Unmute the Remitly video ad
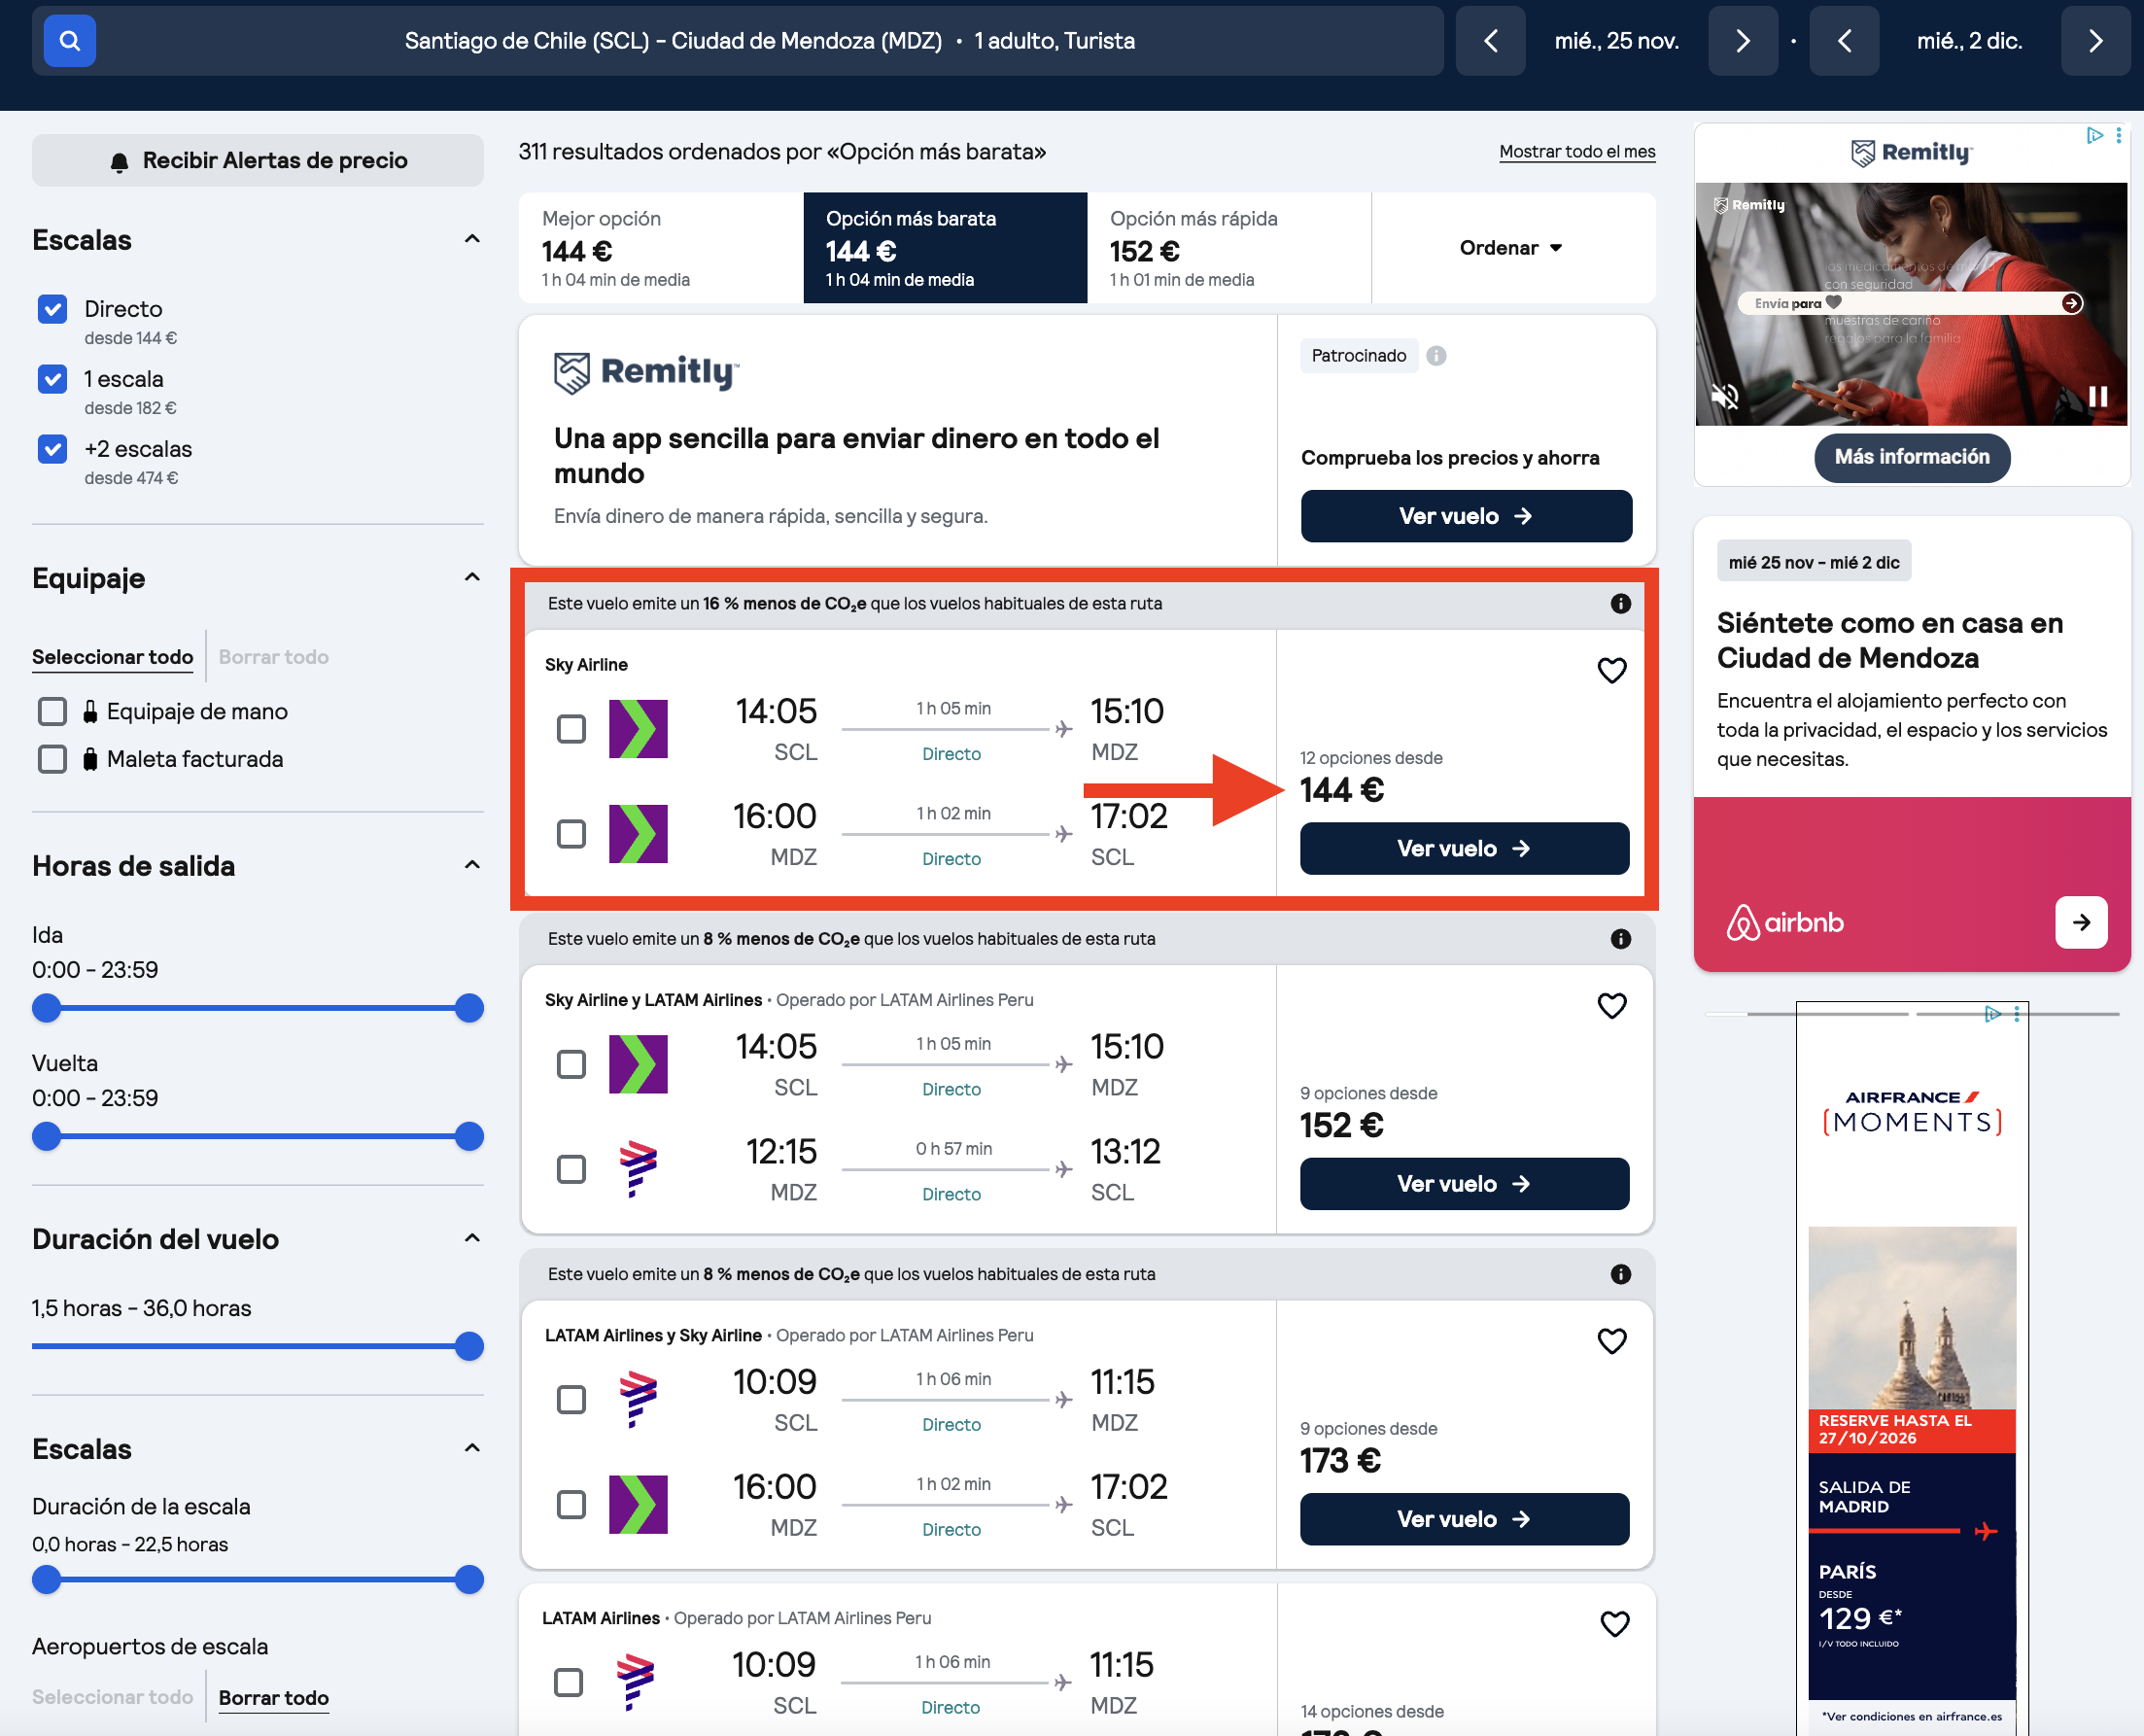The height and width of the screenshot is (1736, 2144). (x=1724, y=396)
